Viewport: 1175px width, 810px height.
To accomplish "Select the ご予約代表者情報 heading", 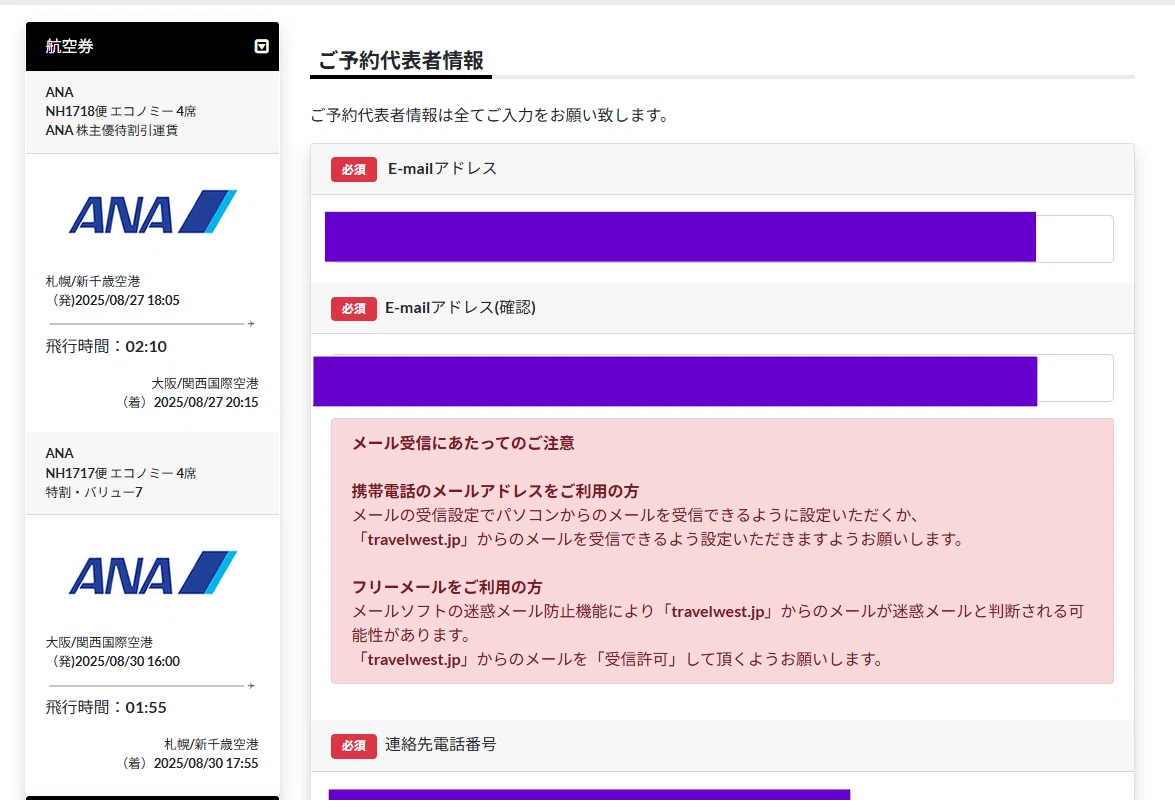I will point(401,61).
